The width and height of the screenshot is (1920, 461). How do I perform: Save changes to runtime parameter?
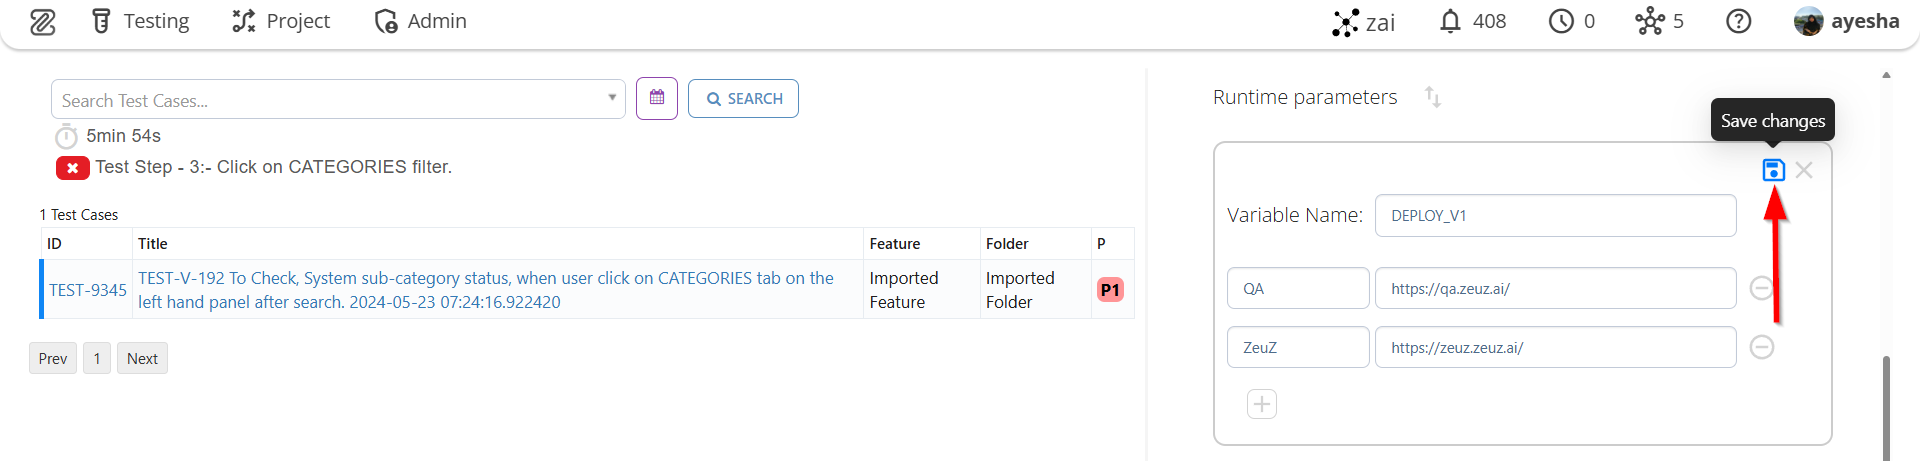tap(1773, 170)
